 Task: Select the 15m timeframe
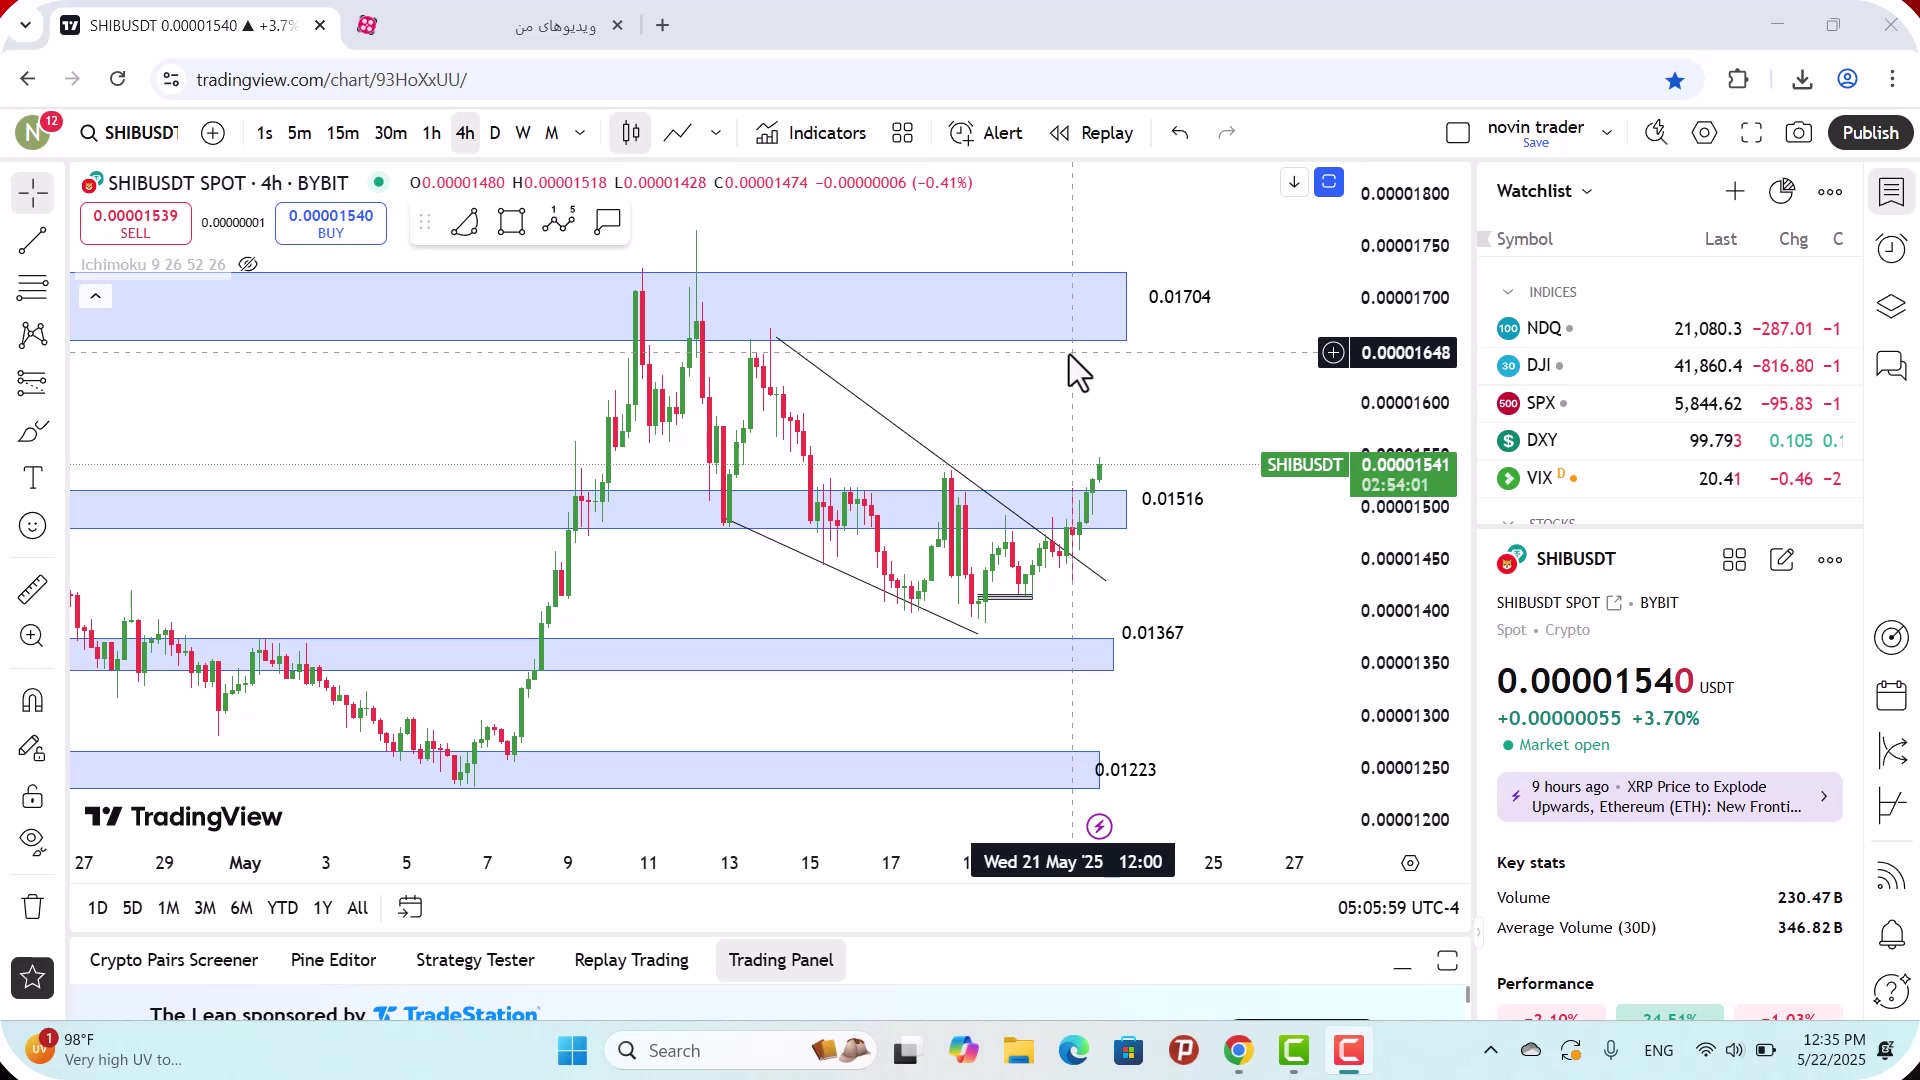(x=342, y=133)
